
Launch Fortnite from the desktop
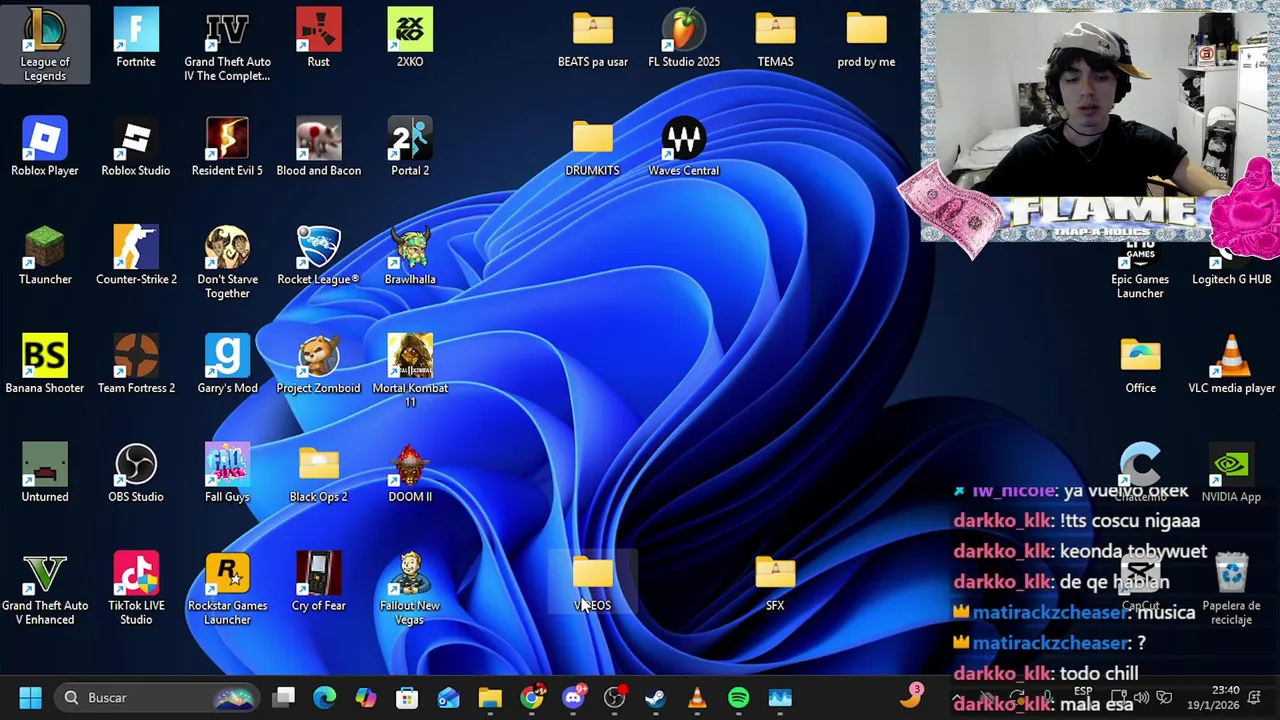[x=136, y=38]
